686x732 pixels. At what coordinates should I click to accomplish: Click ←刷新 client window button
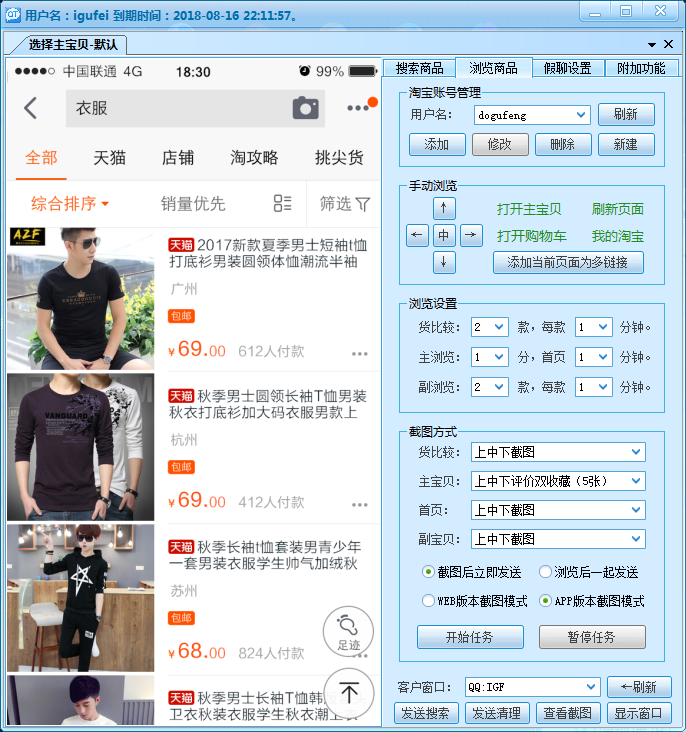639,687
